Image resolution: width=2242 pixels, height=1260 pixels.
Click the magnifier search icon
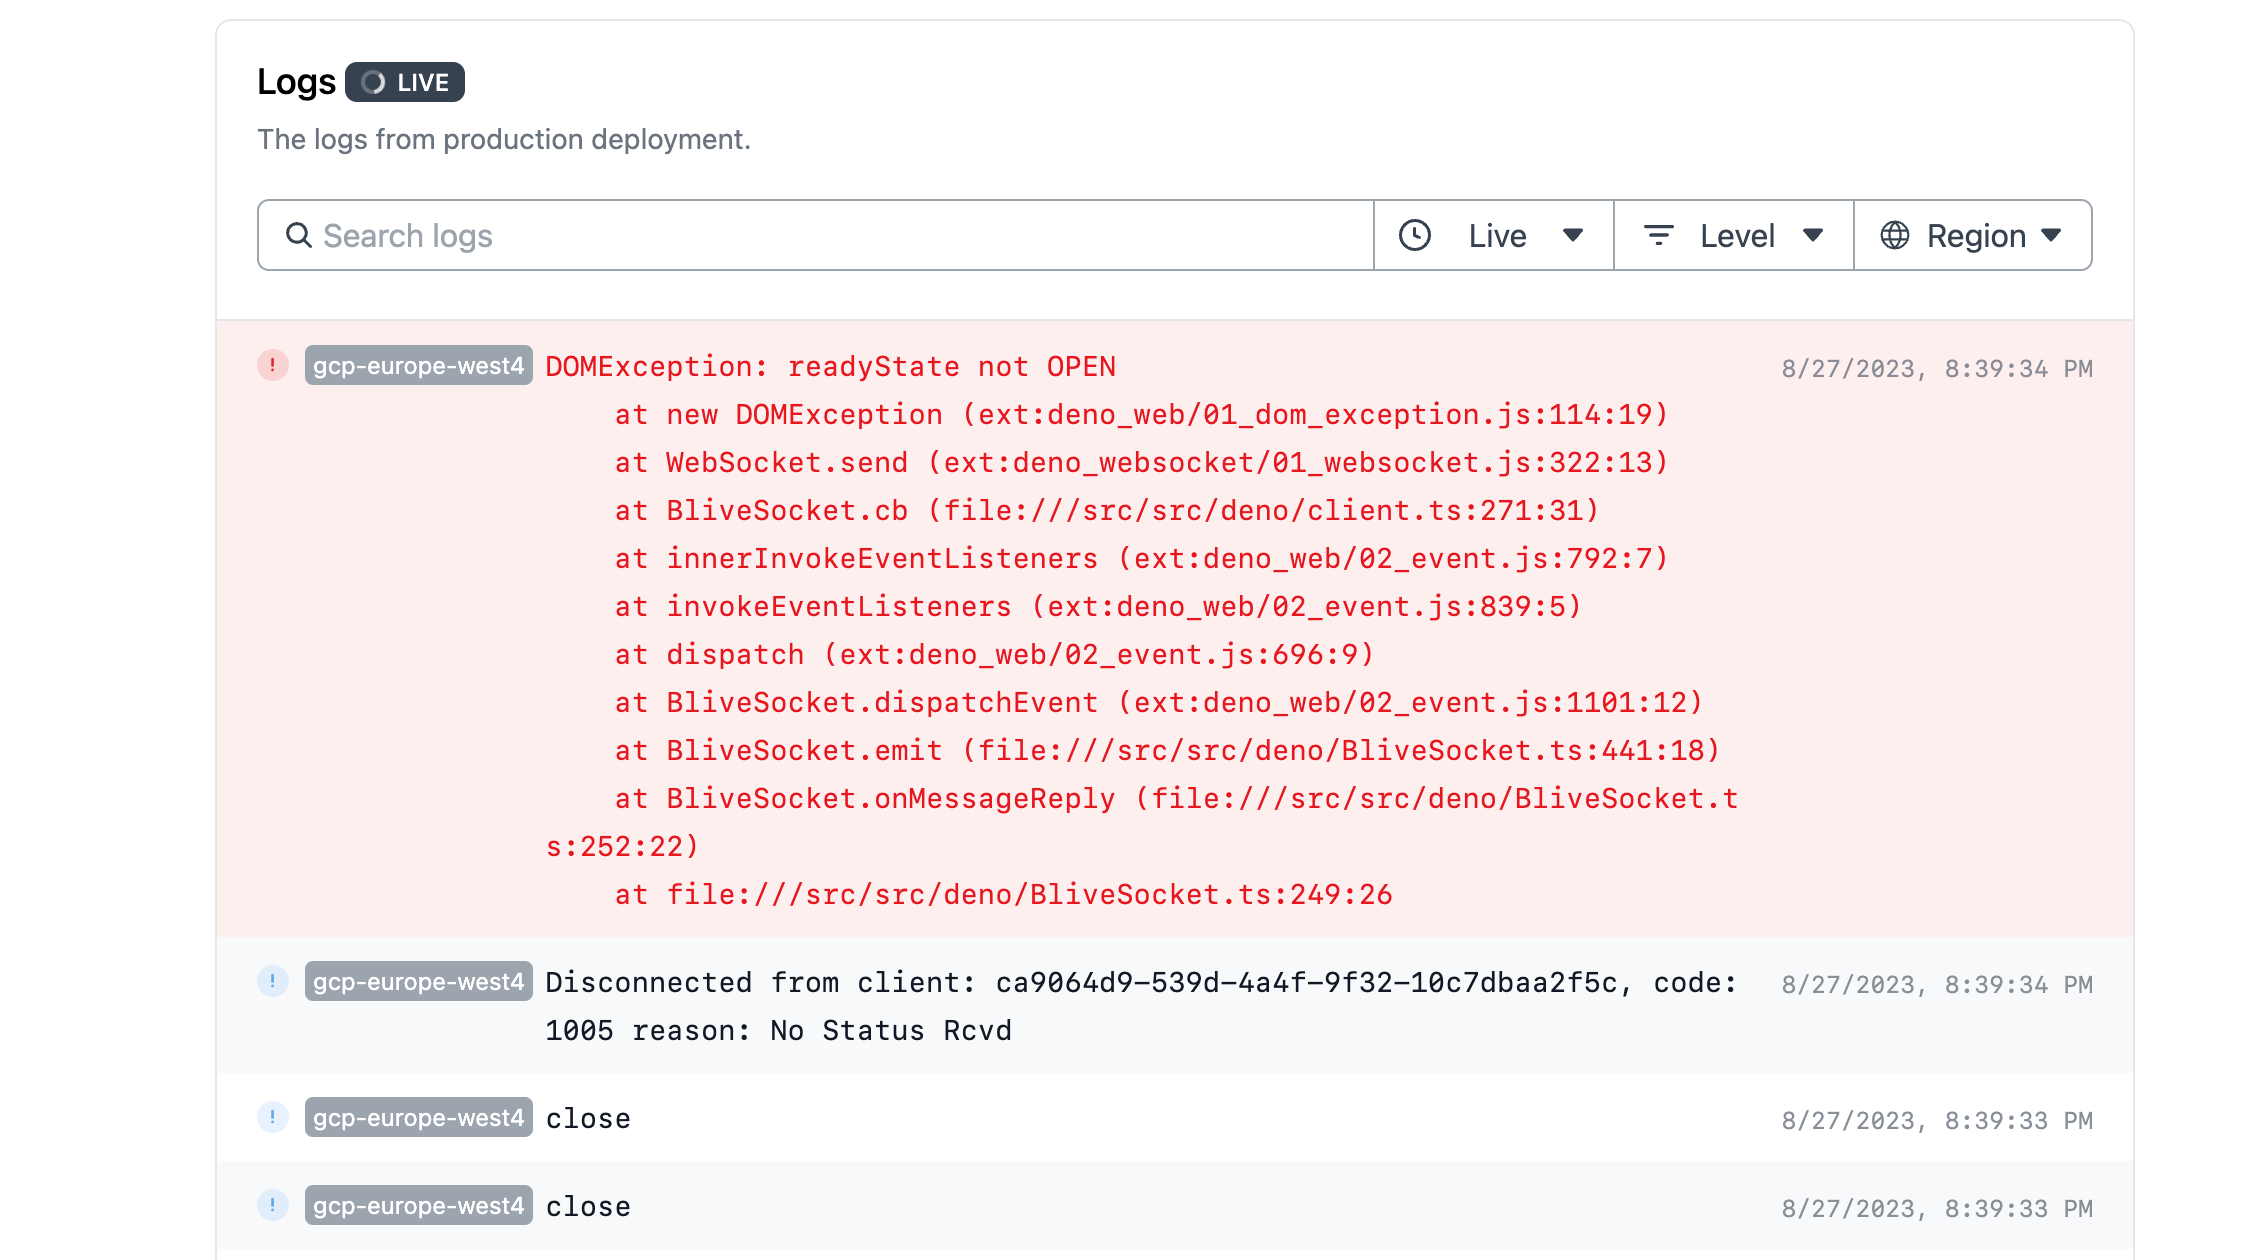pyautogui.click(x=298, y=235)
